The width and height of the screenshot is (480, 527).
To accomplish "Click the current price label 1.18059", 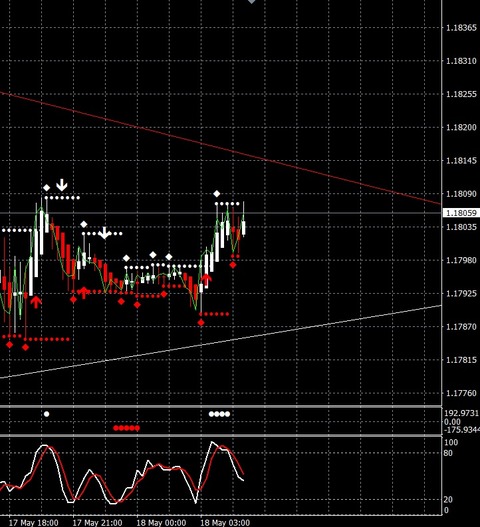I will point(461,213).
